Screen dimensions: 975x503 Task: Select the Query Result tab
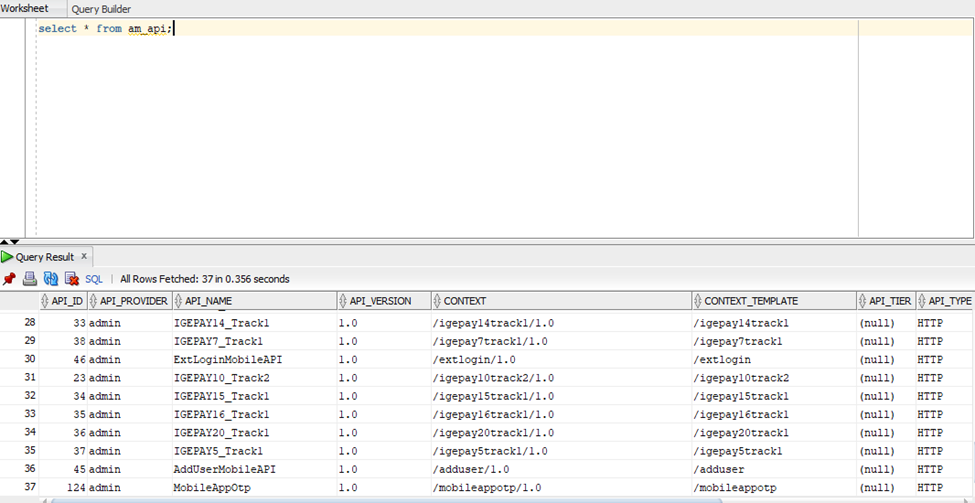click(x=44, y=257)
